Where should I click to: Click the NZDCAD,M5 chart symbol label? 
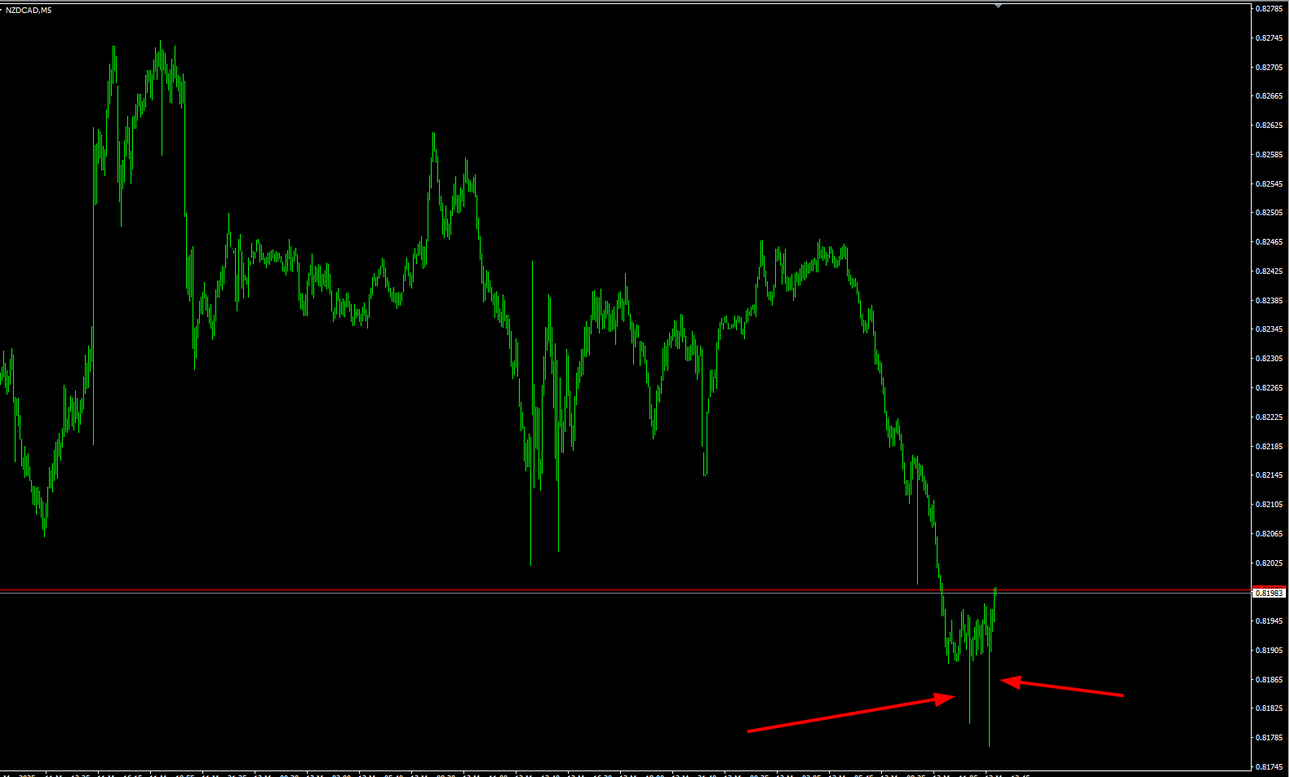point(31,9)
